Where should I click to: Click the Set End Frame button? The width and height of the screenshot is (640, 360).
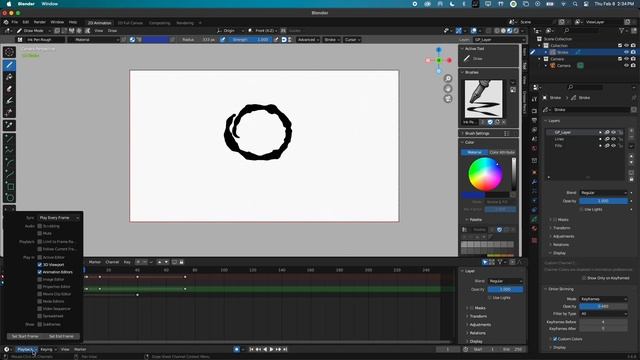coord(62,336)
